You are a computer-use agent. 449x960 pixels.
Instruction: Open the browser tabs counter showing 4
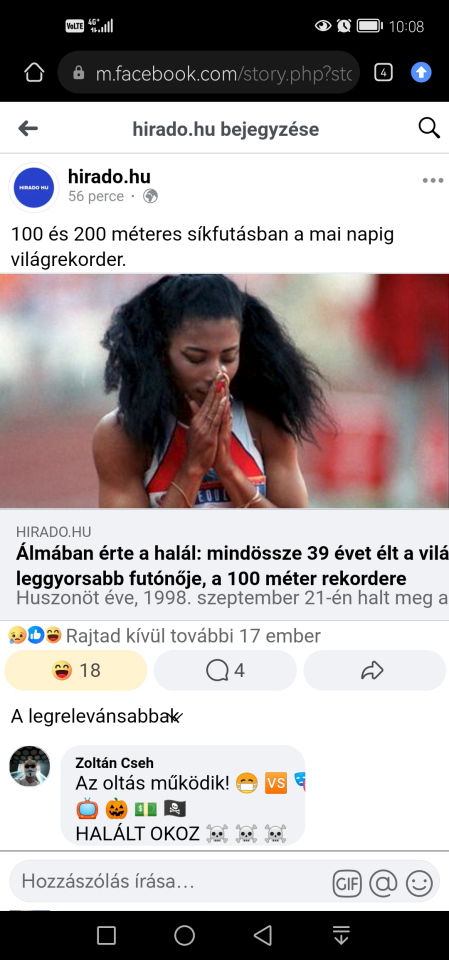pyautogui.click(x=383, y=73)
